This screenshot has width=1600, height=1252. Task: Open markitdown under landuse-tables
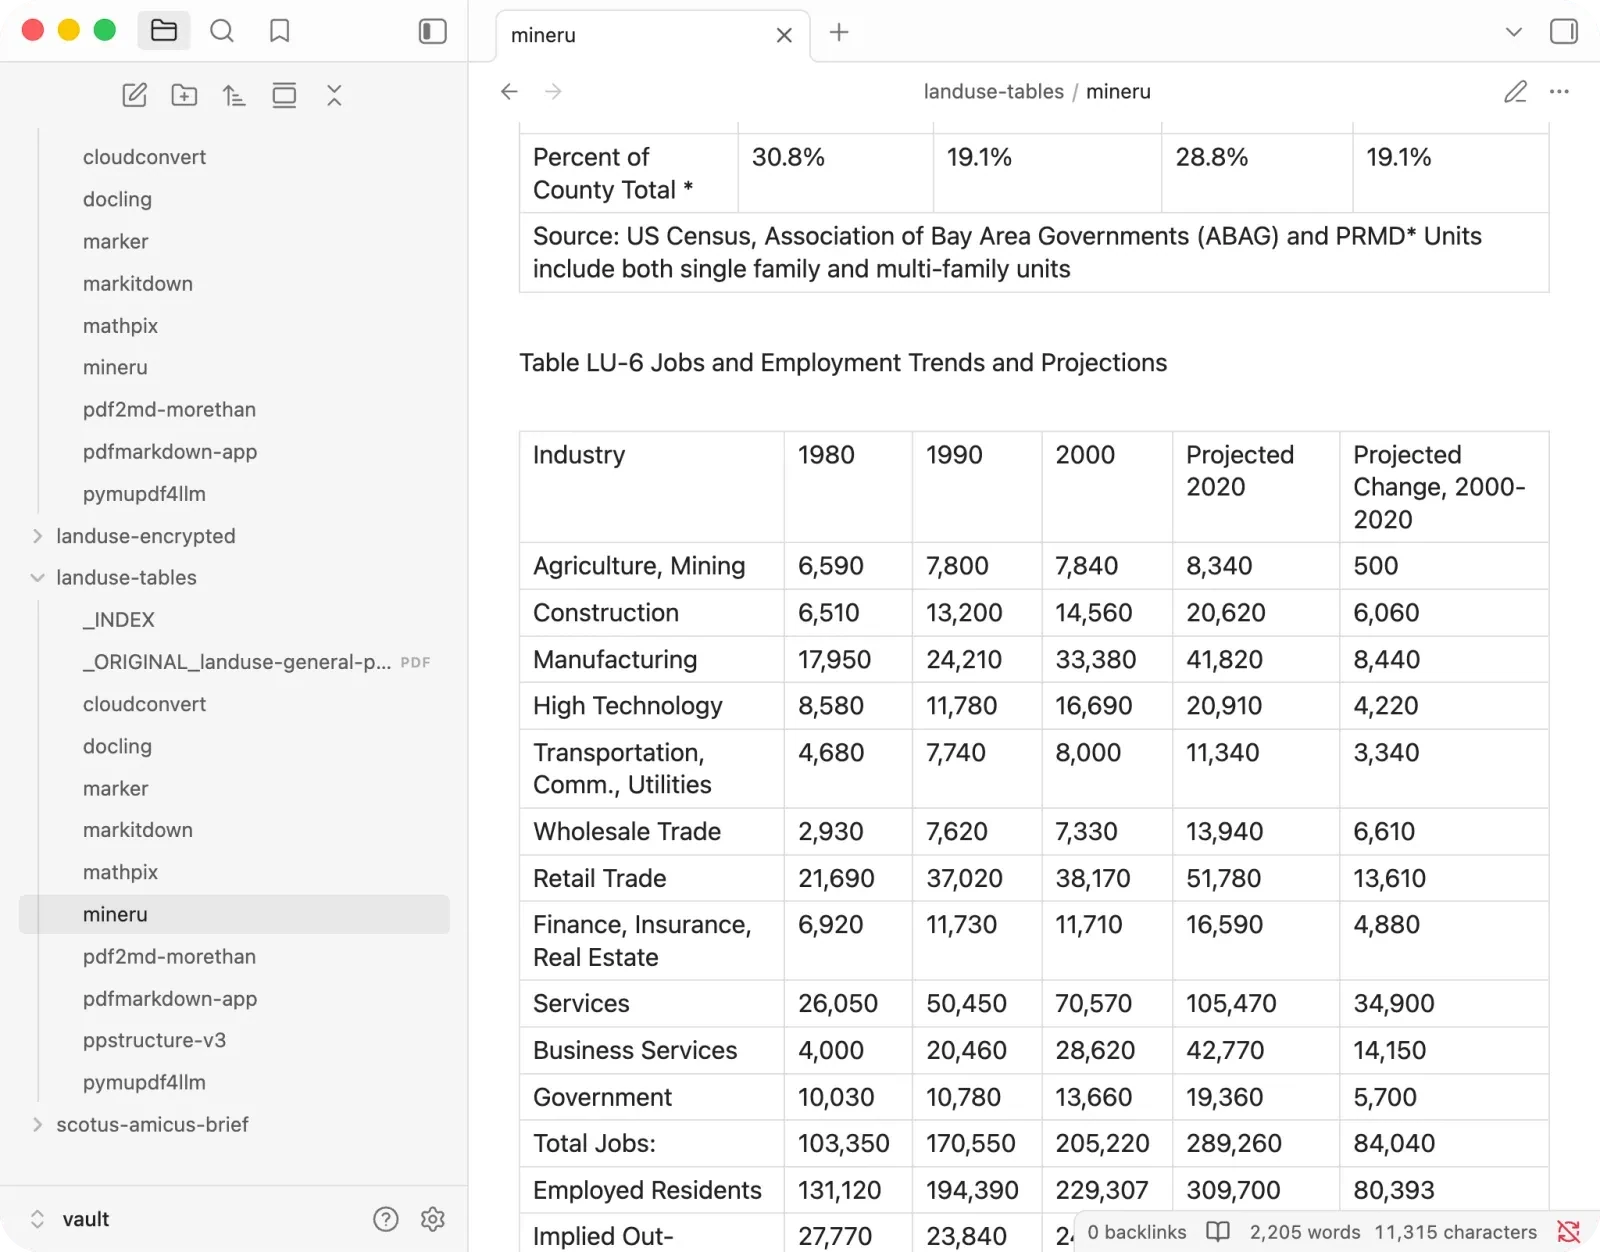coord(138,830)
